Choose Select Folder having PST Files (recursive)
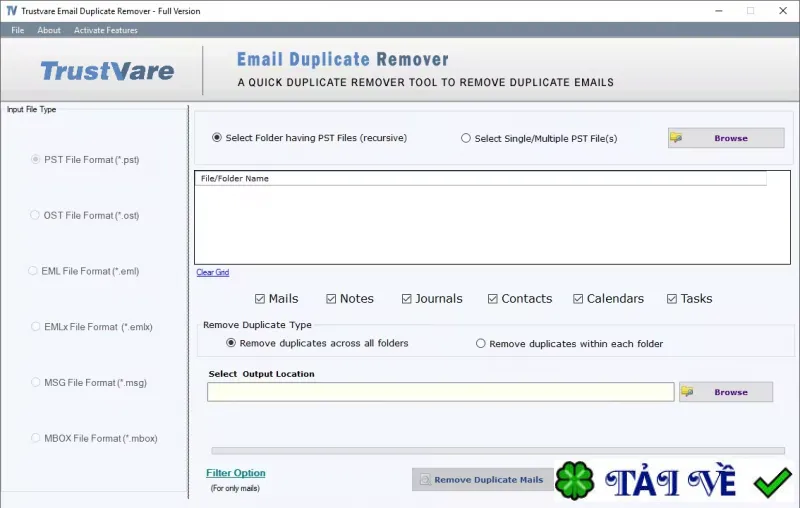 [x=310, y=138]
